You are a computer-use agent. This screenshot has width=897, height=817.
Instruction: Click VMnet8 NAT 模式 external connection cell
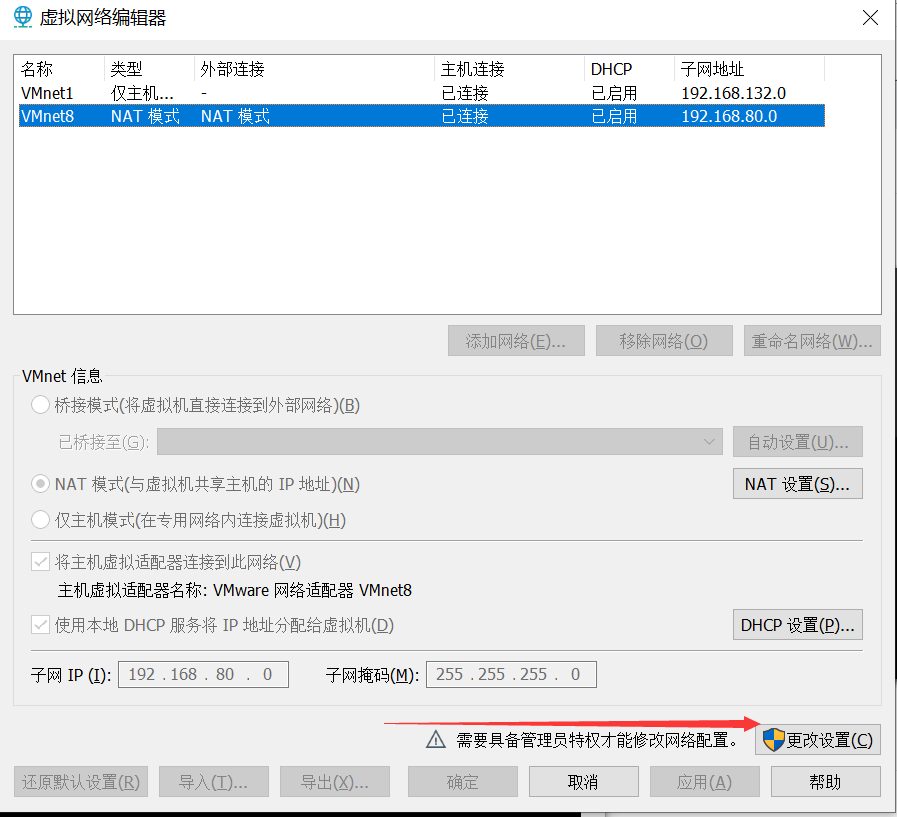click(x=235, y=116)
